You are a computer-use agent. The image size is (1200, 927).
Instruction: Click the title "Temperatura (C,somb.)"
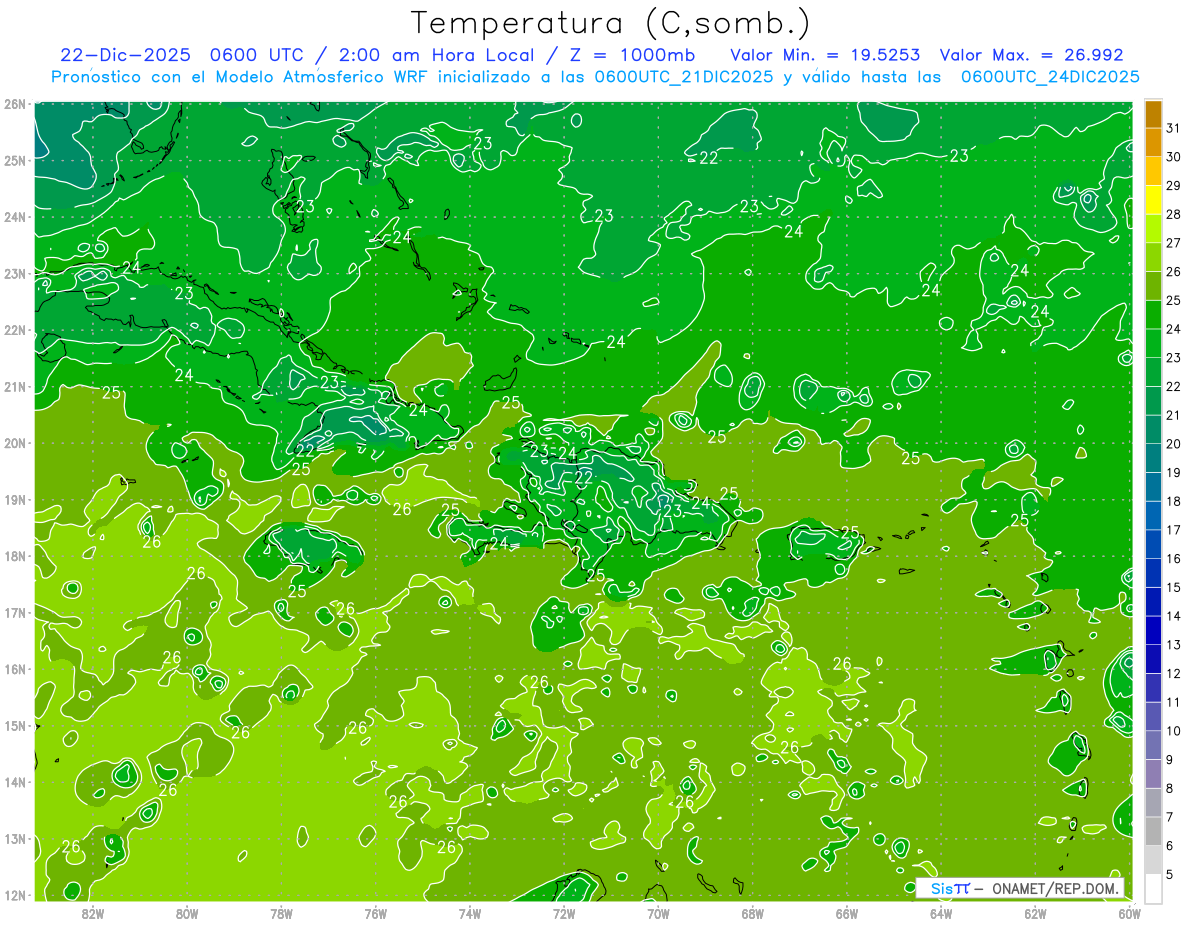(x=611, y=23)
